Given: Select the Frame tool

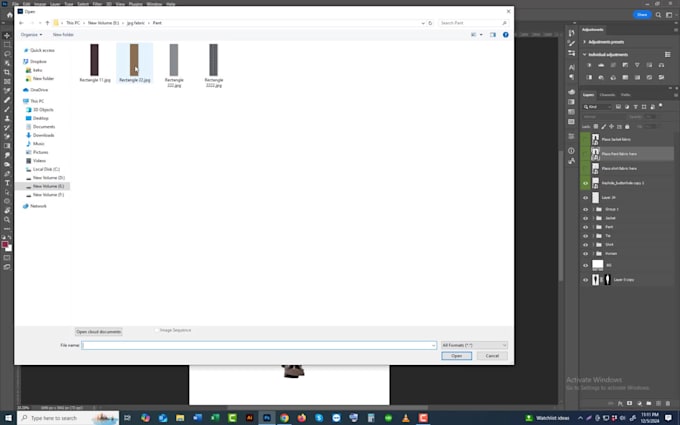Looking at the screenshot, I should point(7,82).
